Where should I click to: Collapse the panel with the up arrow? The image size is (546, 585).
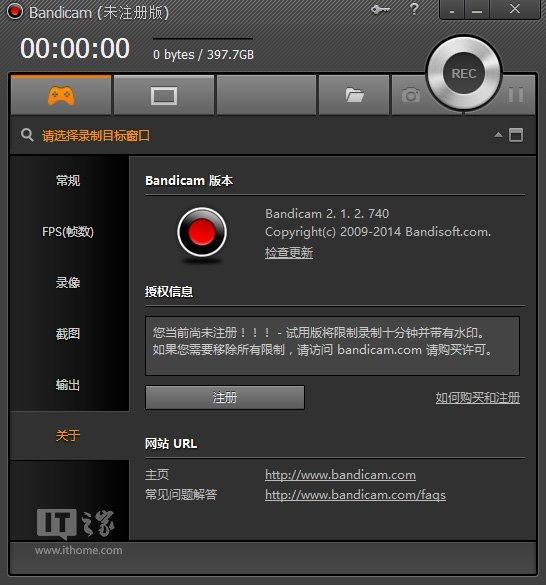tap(498, 135)
